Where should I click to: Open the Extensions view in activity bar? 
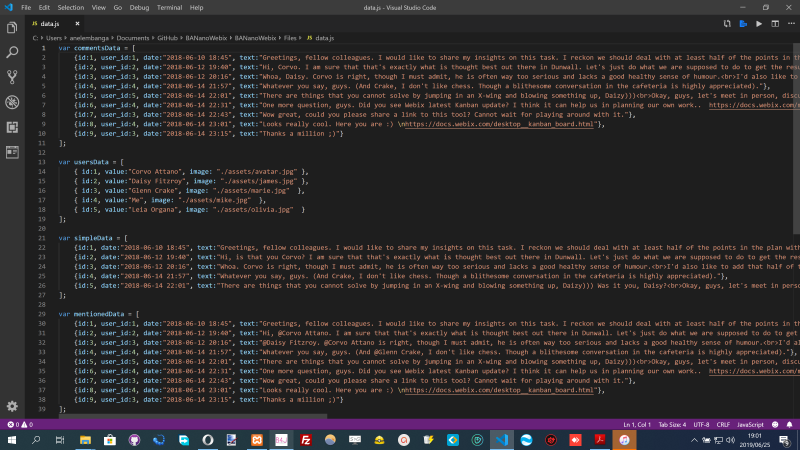[12, 127]
